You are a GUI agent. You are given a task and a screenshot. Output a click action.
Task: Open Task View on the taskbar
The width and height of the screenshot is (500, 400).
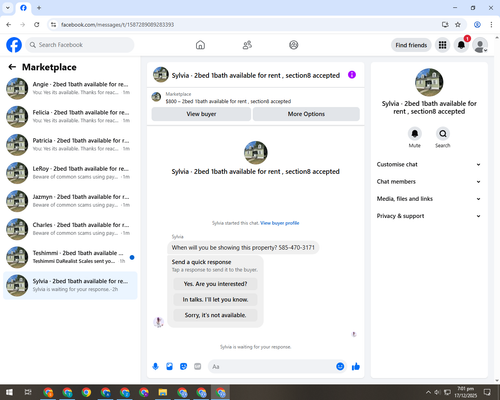pos(28,392)
